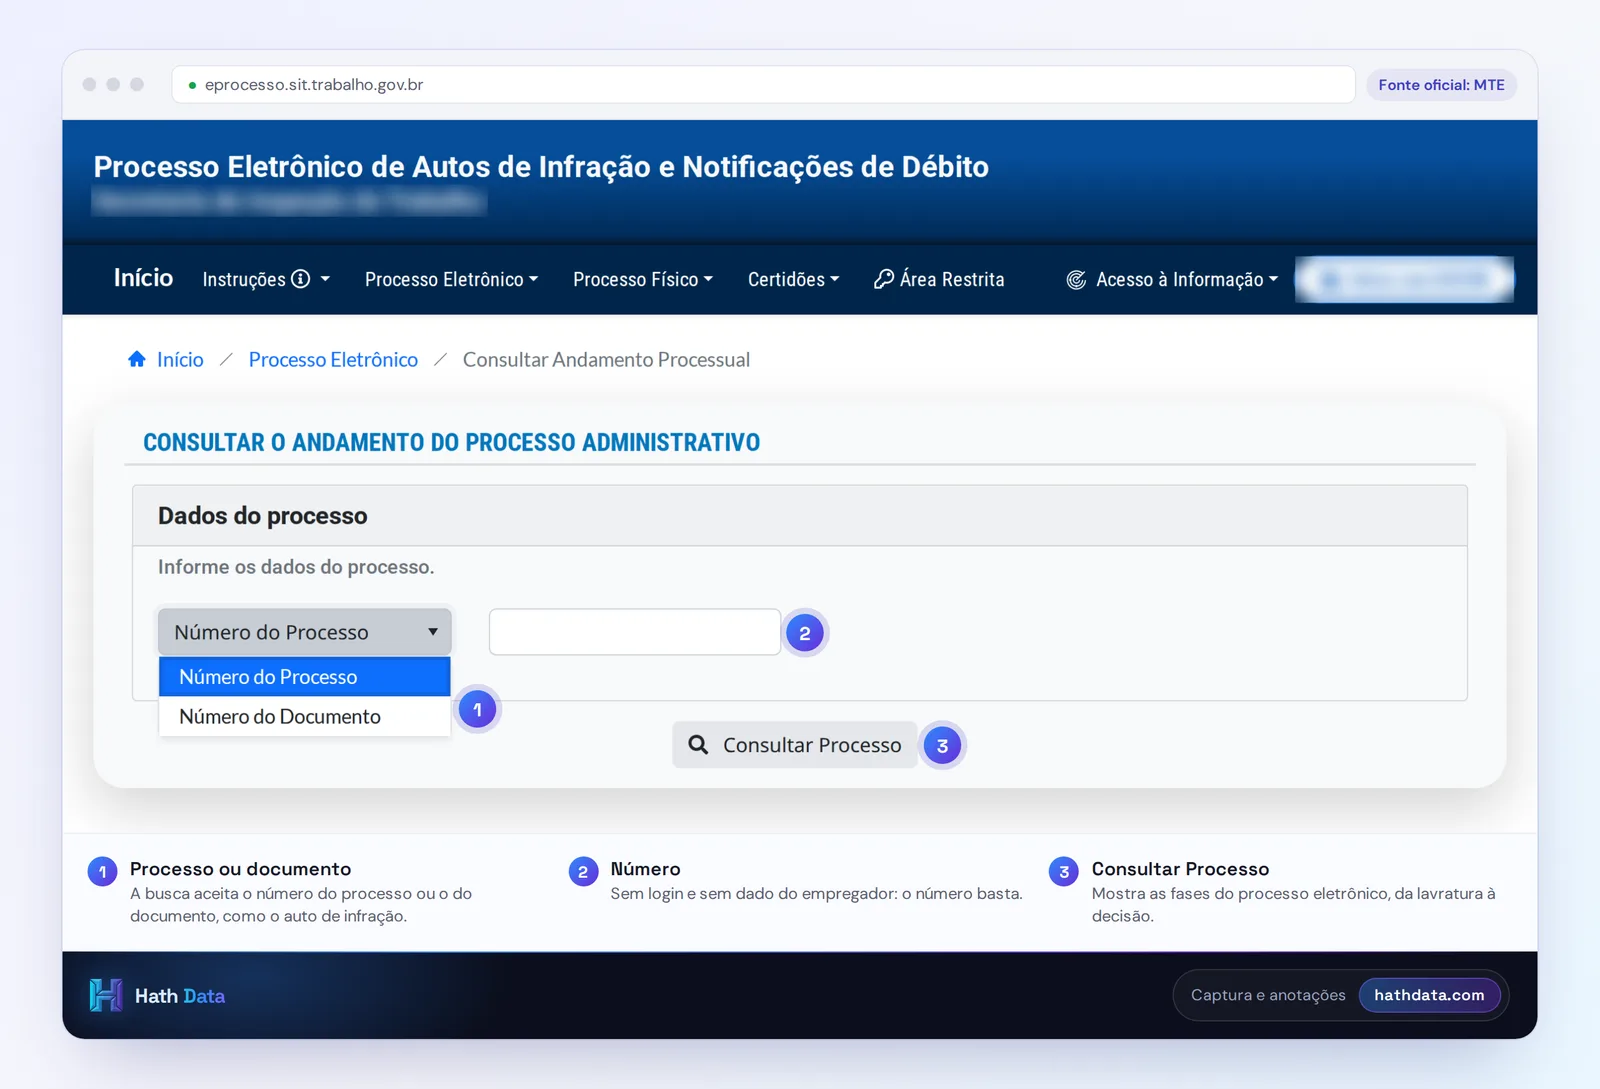Click the Acesso à Informação spiral icon

point(1076,280)
